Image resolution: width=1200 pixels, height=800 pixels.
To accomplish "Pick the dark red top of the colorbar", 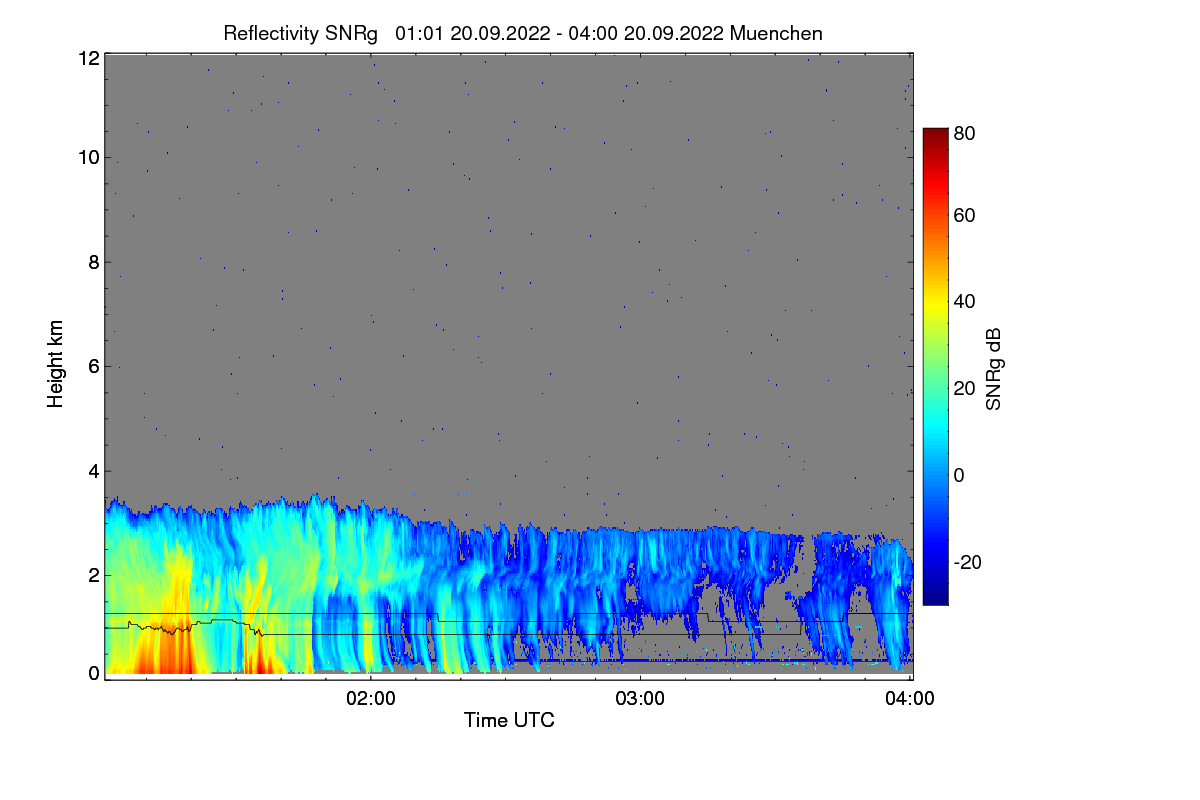I will (x=934, y=135).
